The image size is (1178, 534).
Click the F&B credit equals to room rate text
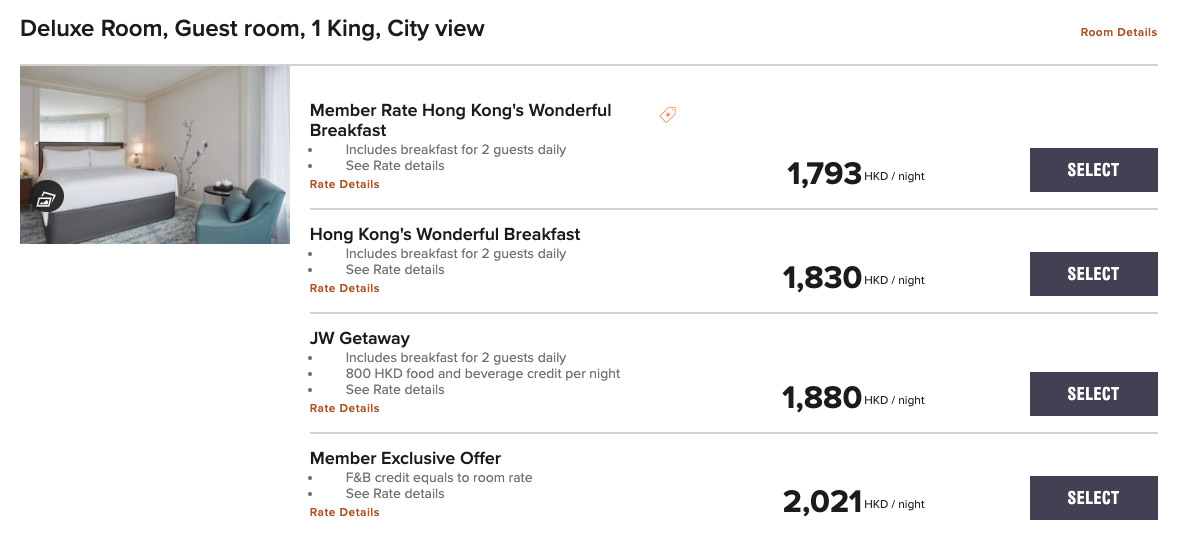point(439,478)
